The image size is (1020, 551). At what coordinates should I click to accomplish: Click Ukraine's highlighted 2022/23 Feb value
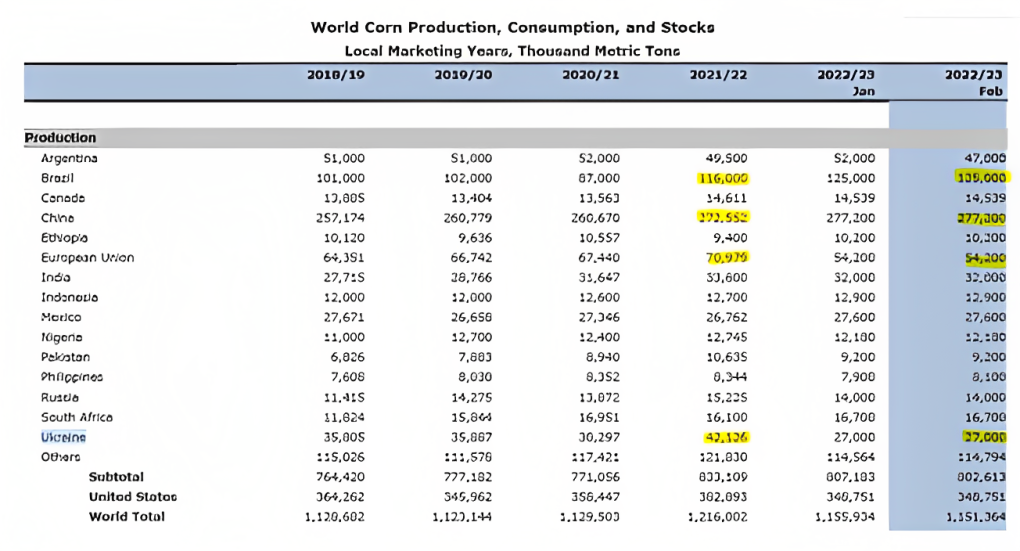coord(986,438)
